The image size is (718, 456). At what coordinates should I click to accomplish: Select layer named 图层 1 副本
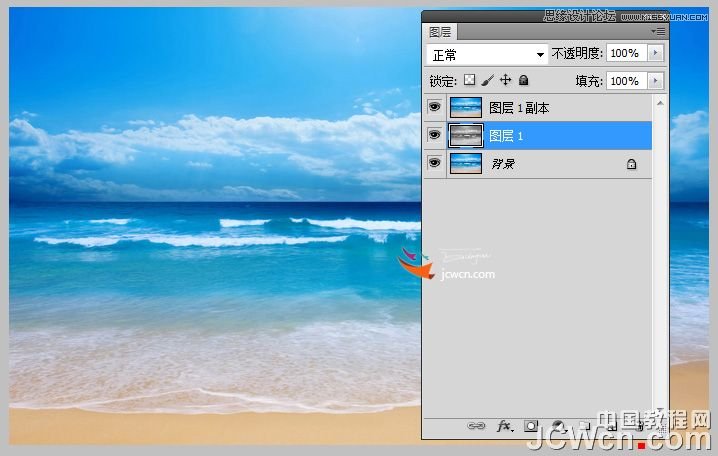519,108
